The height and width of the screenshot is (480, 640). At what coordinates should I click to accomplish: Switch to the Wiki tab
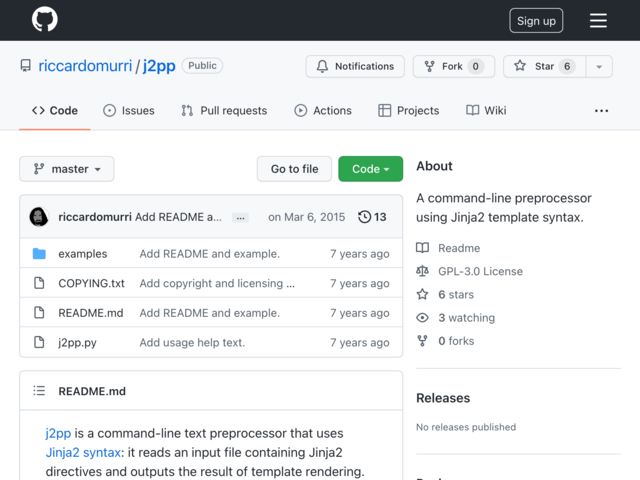click(486, 111)
